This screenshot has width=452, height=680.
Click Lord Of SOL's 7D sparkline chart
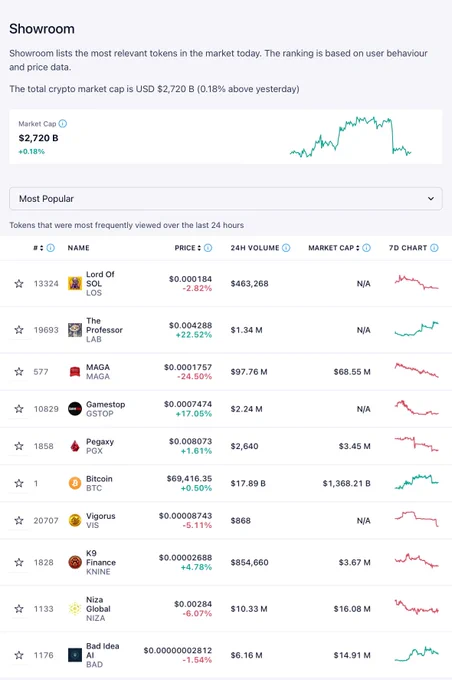pos(416,282)
